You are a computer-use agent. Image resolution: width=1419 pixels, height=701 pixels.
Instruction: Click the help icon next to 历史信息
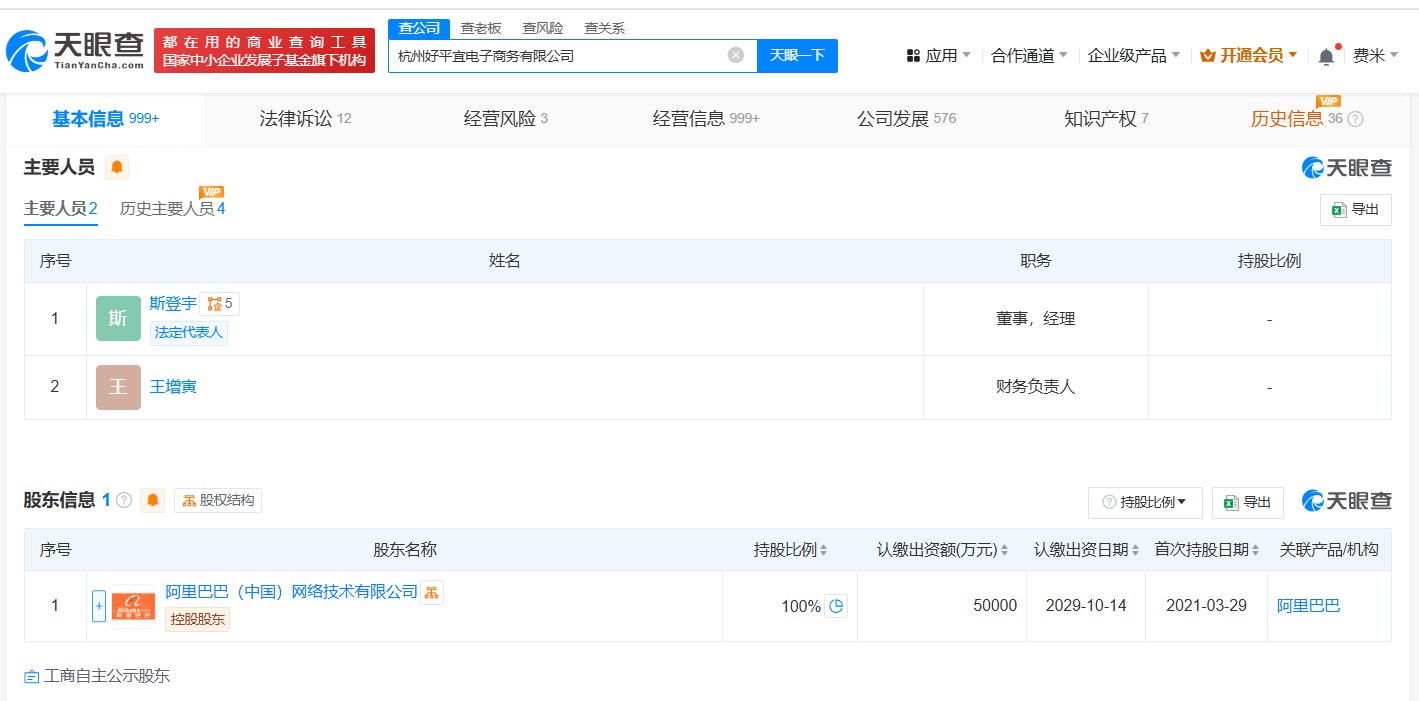[x=1355, y=119]
